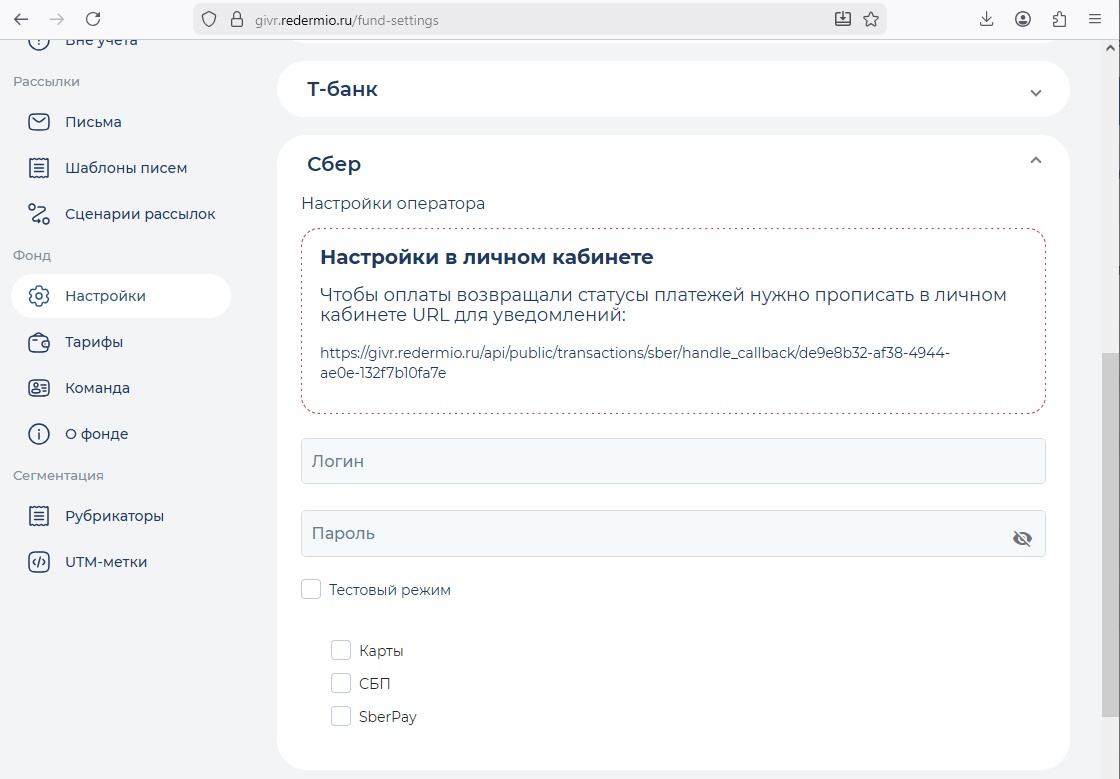Click the Логин input field
The width and height of the screenshot is (1120, 779).
coord(673,461)
